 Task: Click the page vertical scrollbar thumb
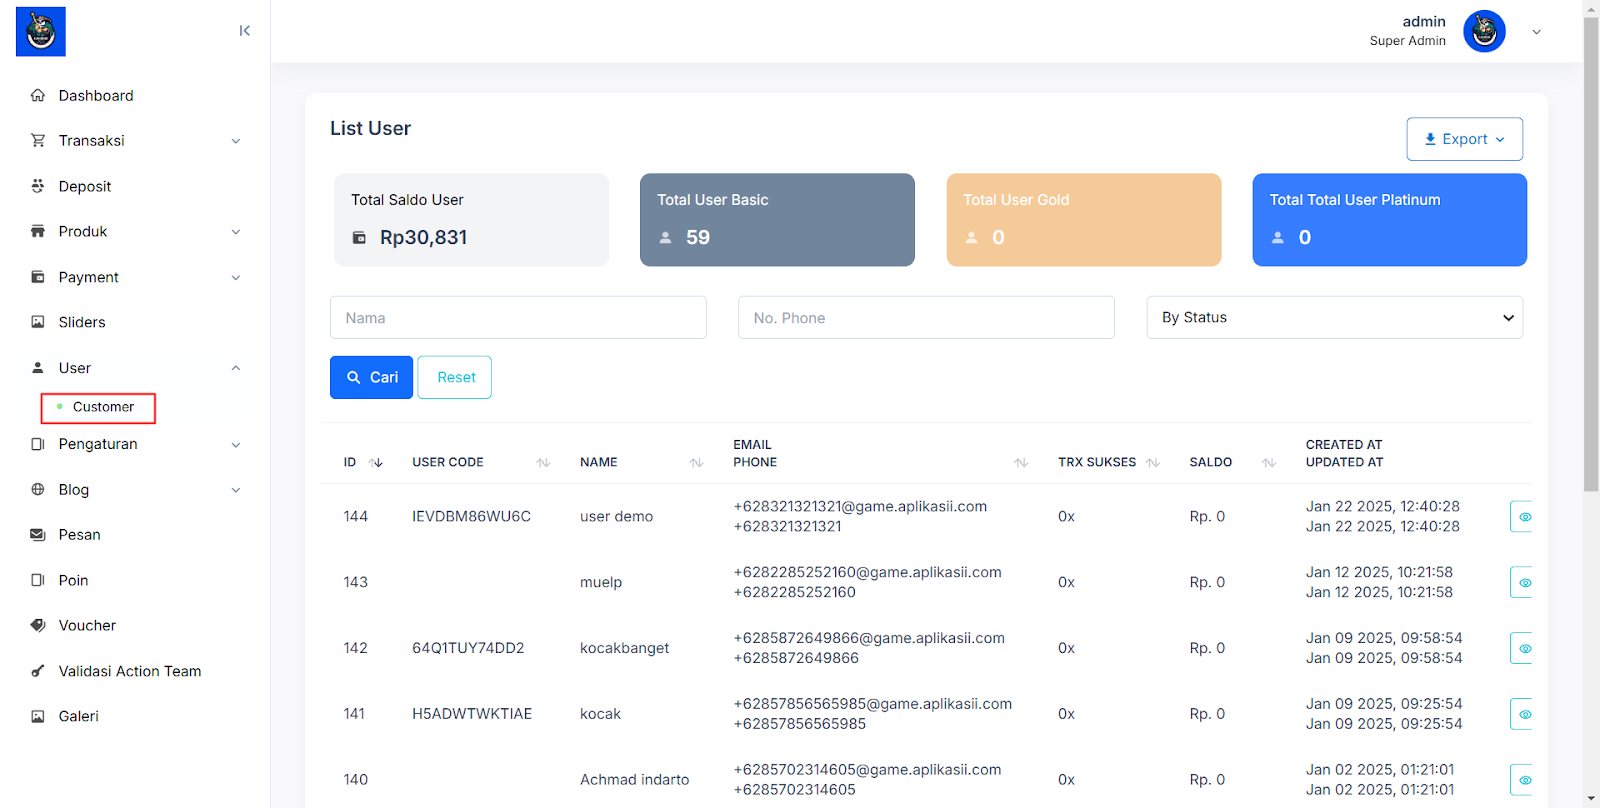(x=1591, y=254)
